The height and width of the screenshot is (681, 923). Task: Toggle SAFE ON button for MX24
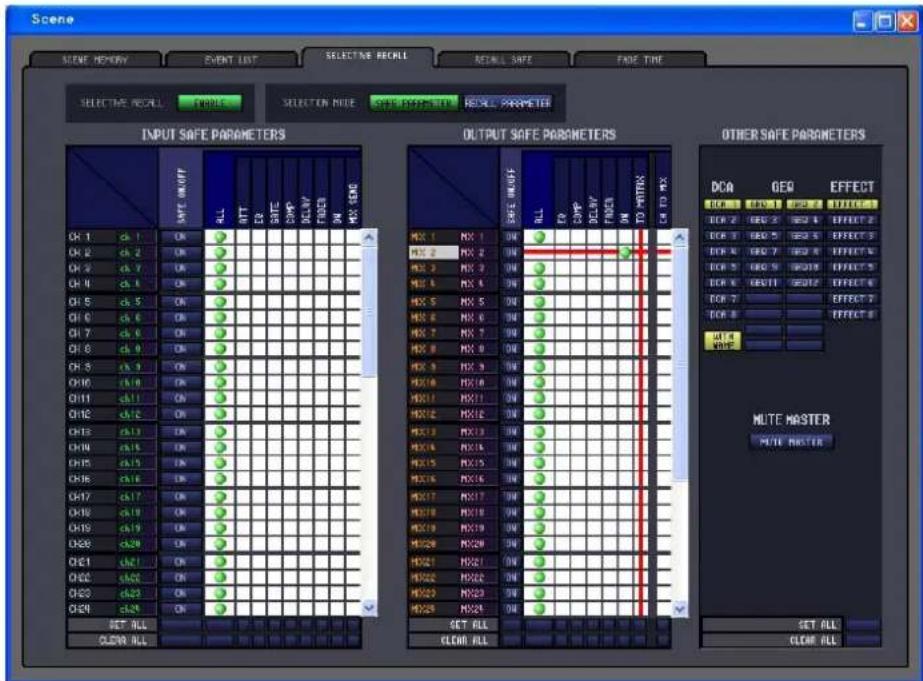(511, 609)
